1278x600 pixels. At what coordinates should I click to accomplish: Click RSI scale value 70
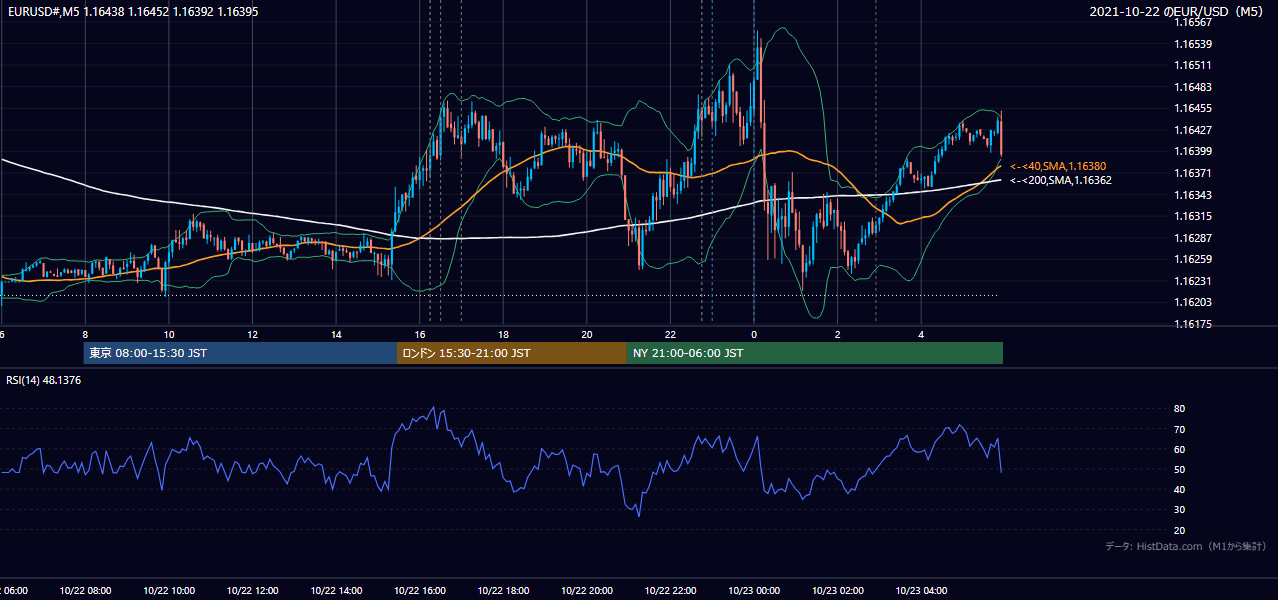point(1179,429)
